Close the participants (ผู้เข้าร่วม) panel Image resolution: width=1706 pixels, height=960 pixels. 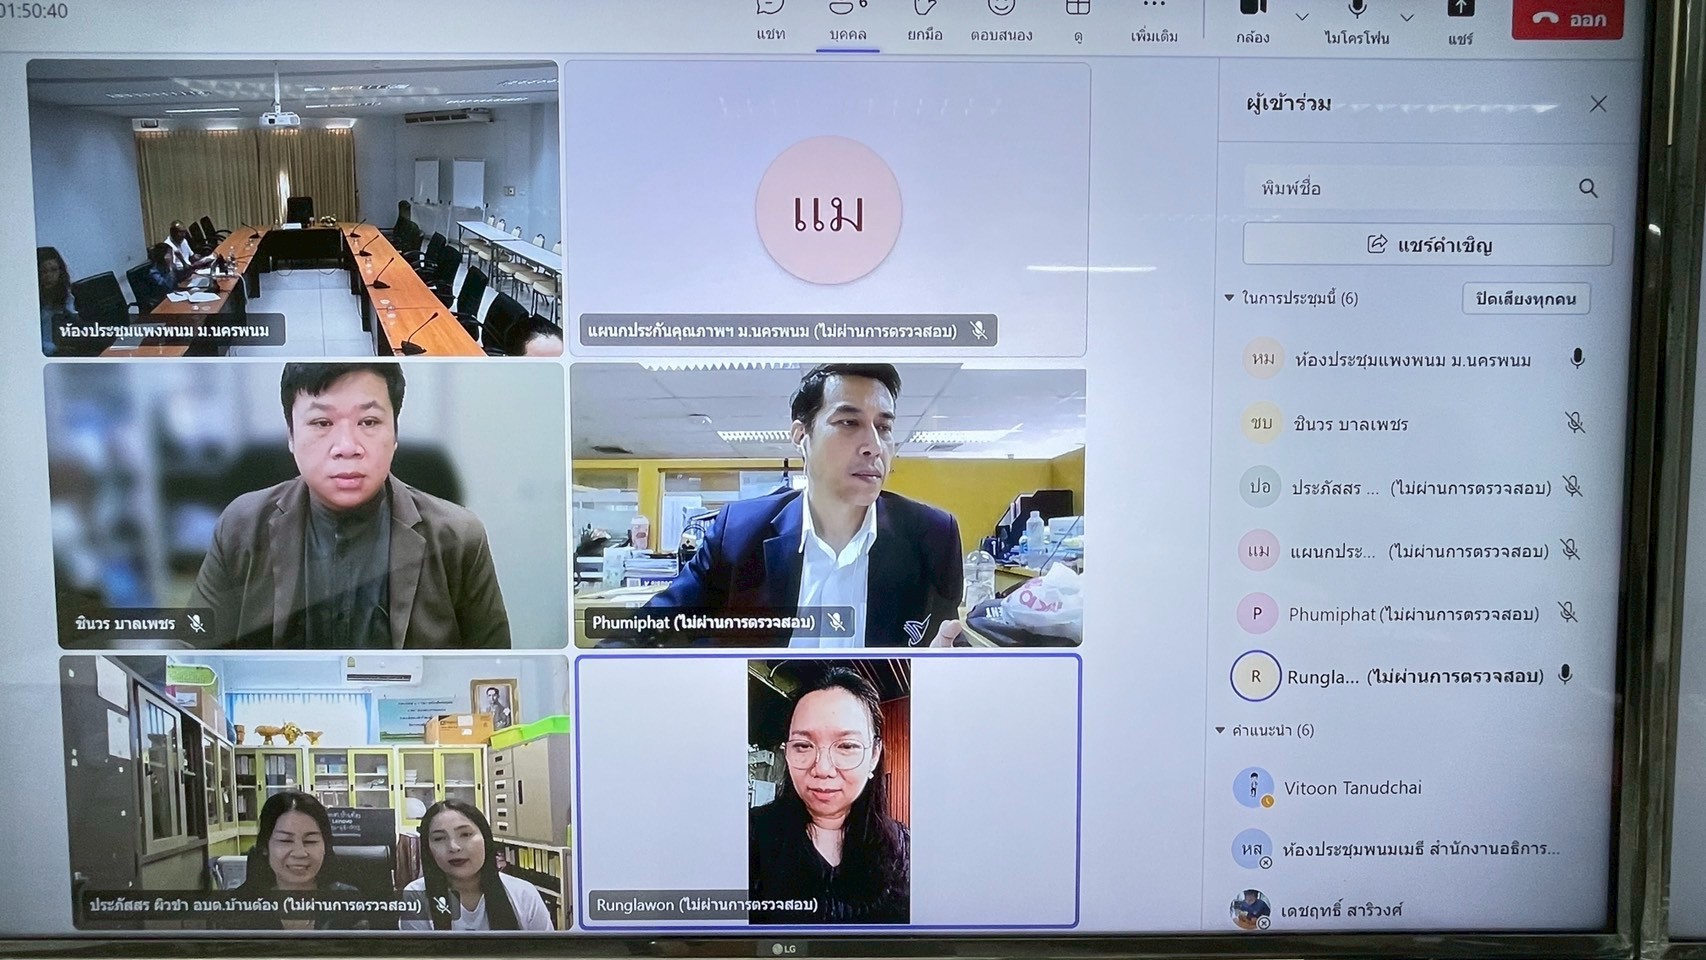tap(1597, 104)
